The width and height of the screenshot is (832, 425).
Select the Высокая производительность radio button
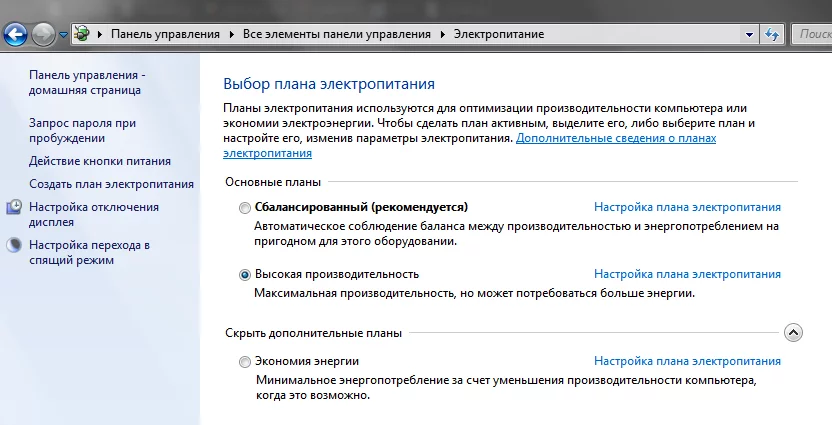[x=246, y=274]
